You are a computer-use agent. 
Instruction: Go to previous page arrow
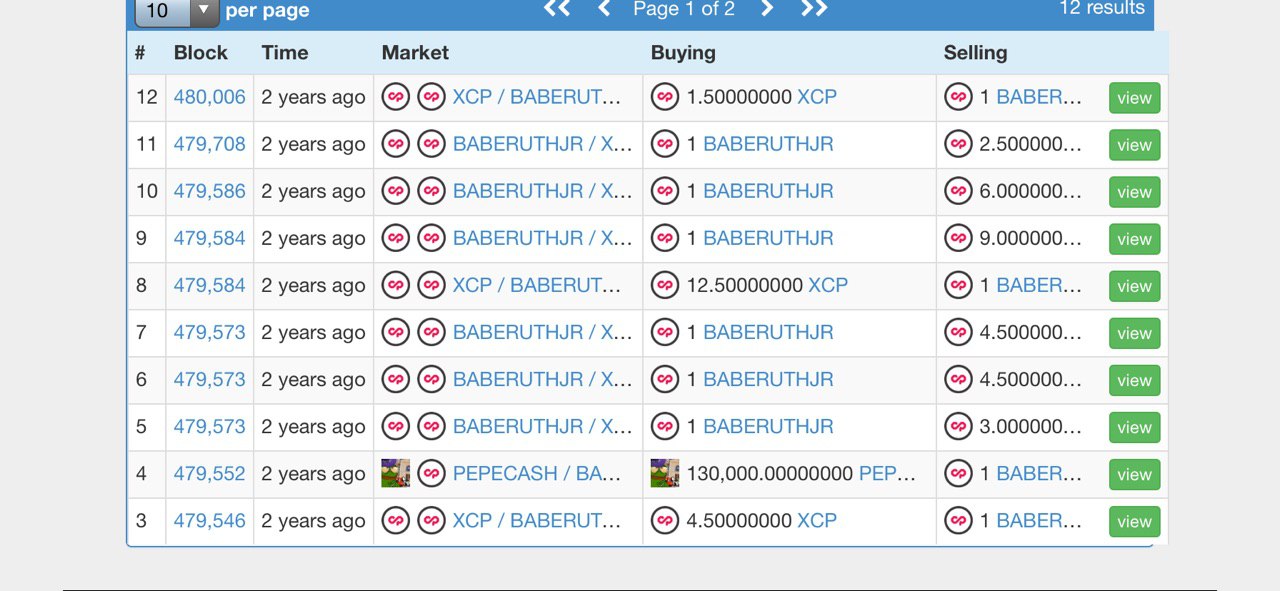point(604,9)
